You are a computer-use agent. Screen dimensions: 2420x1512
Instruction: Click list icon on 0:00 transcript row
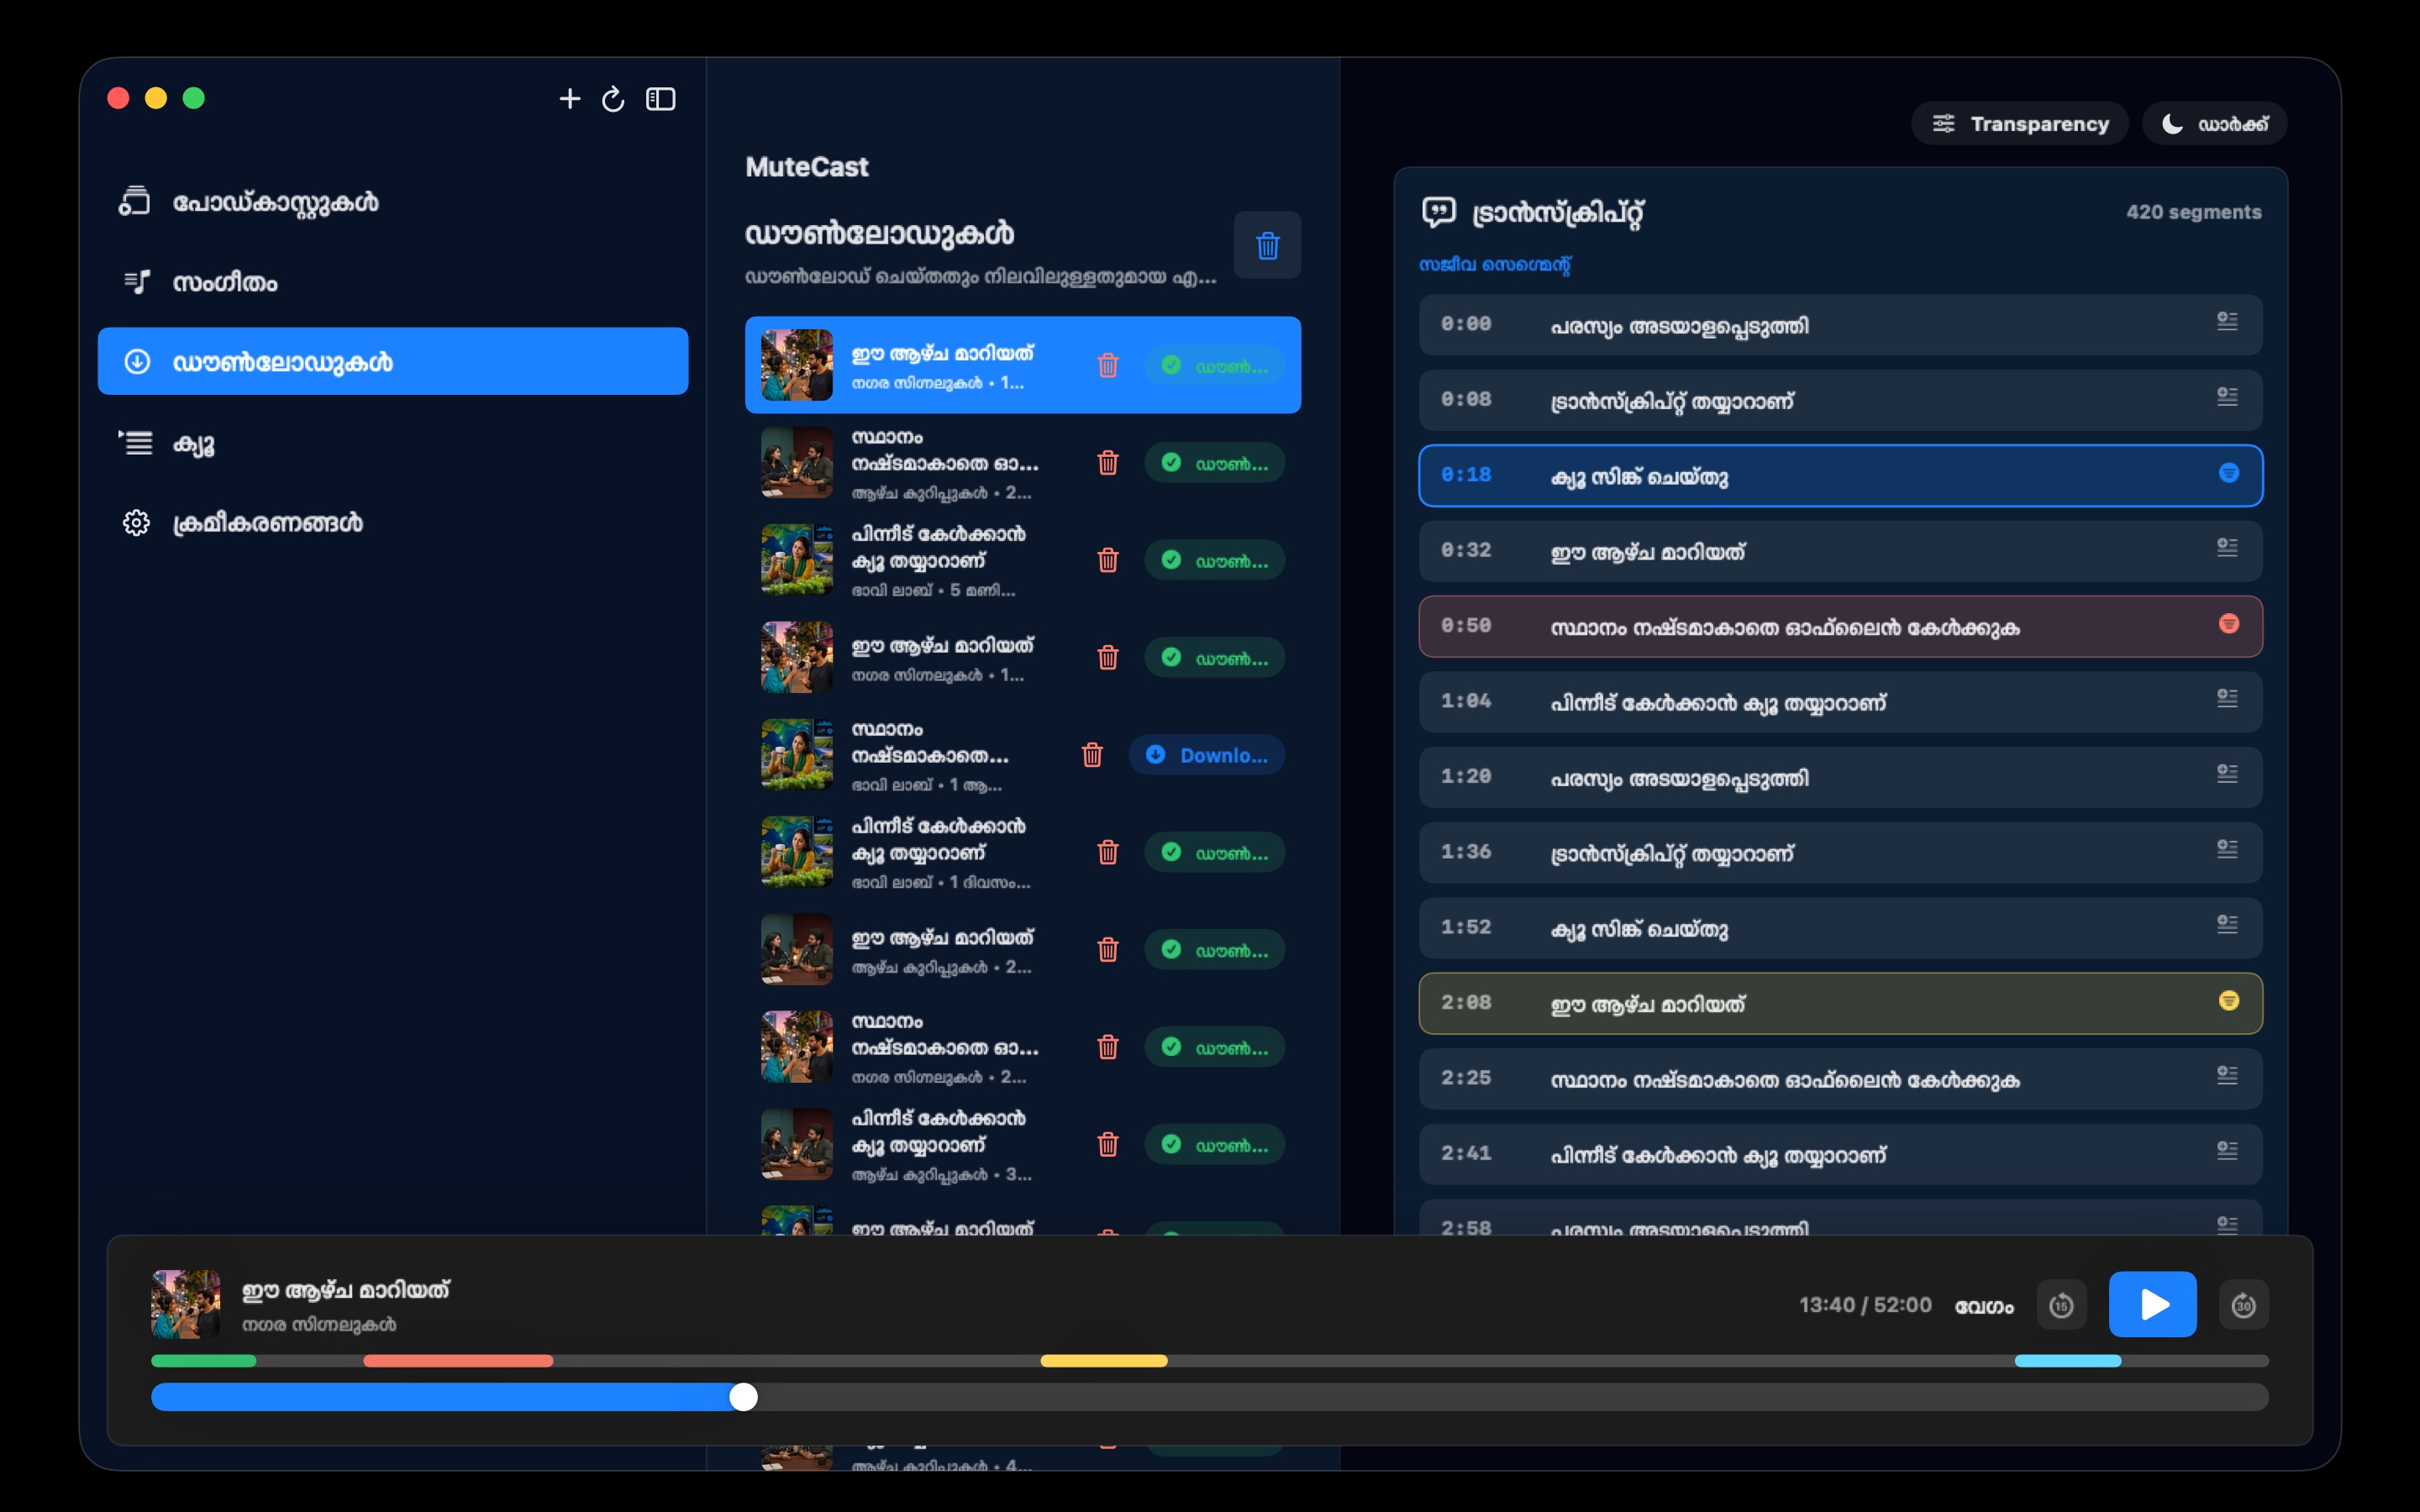click(x=2227, y=321)
